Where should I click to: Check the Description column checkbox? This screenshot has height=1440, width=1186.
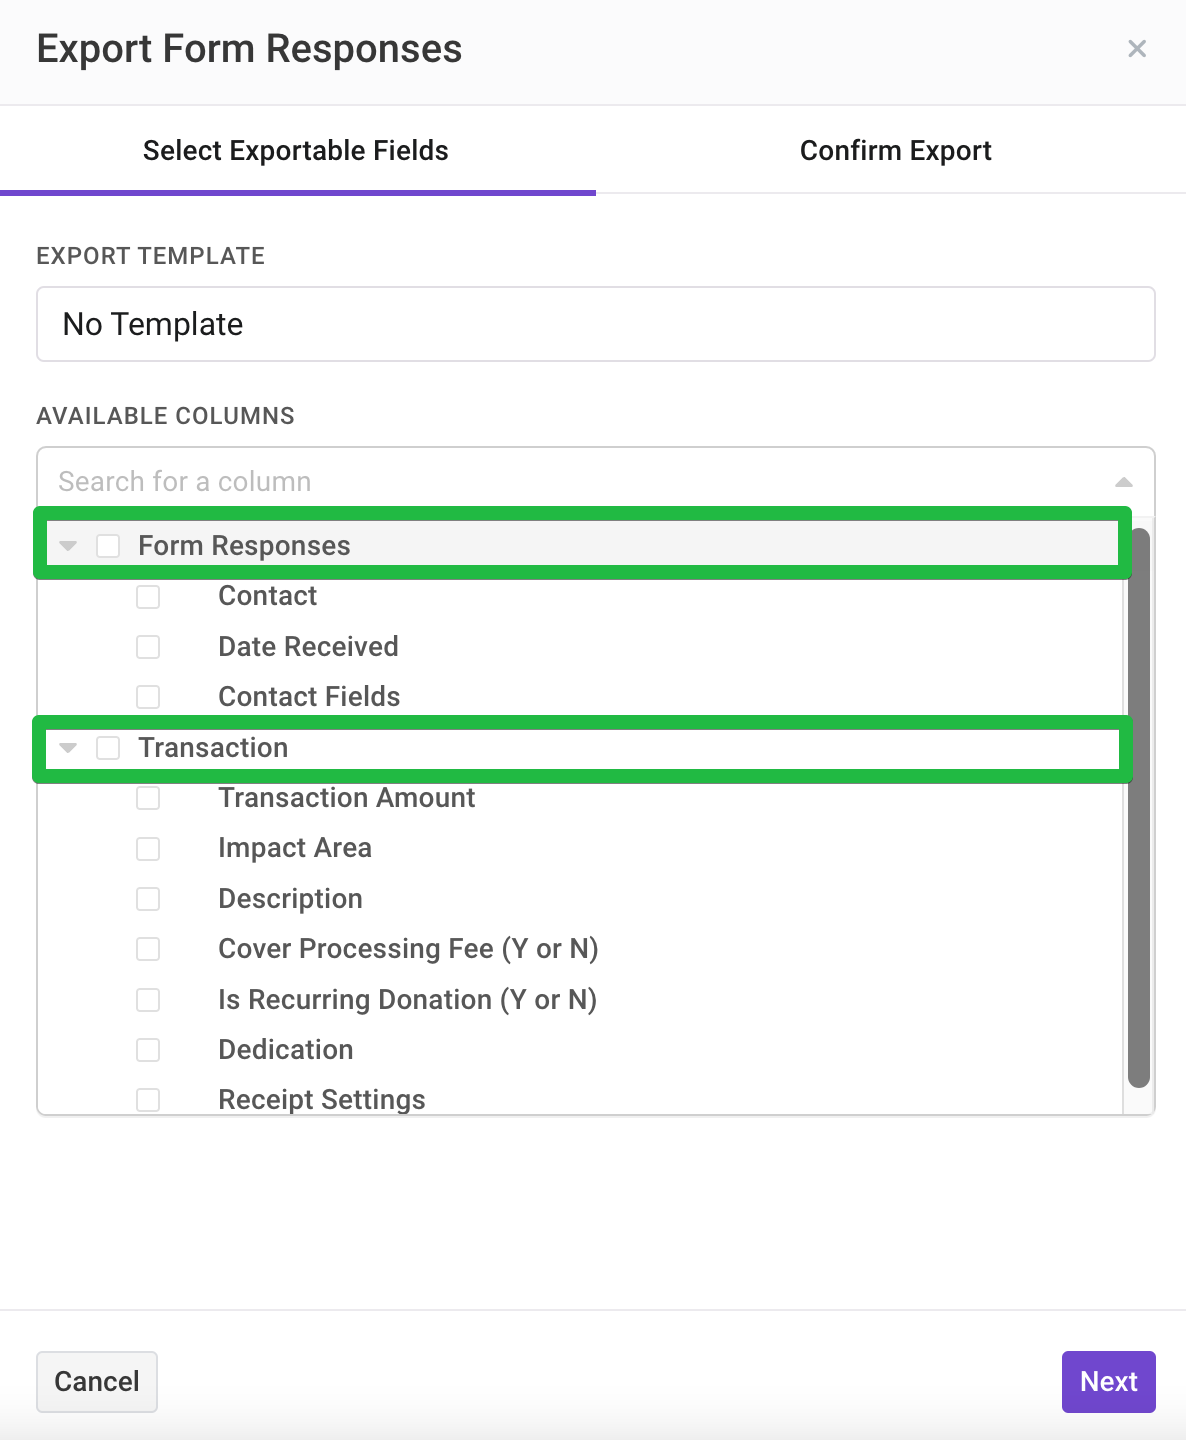[148, 899]
